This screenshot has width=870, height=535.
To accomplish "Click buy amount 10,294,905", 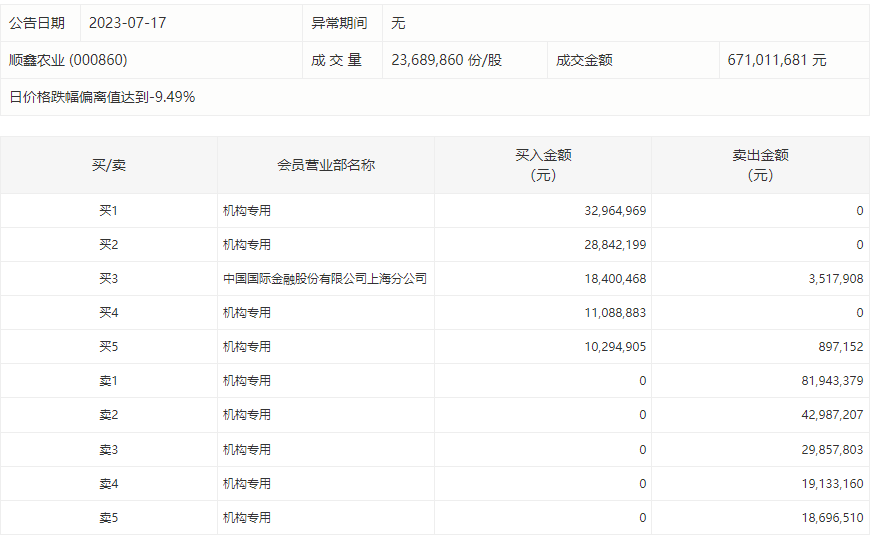I will (x=615, y=347).
